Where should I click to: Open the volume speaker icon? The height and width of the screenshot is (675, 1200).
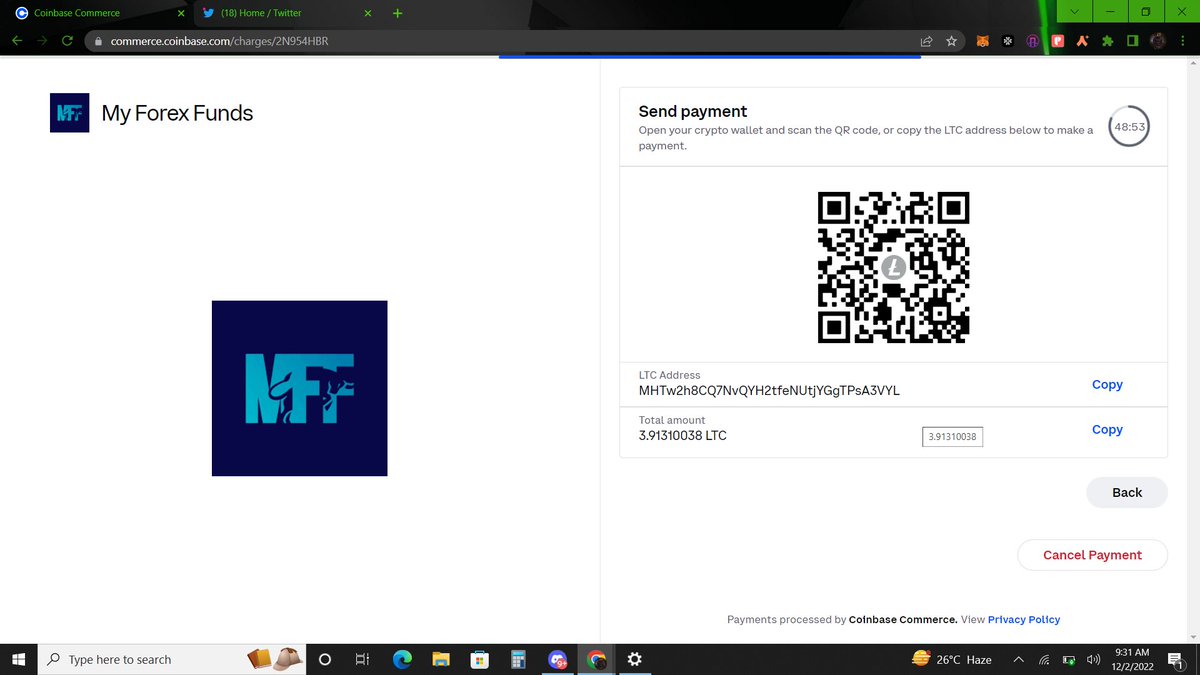1093,659
